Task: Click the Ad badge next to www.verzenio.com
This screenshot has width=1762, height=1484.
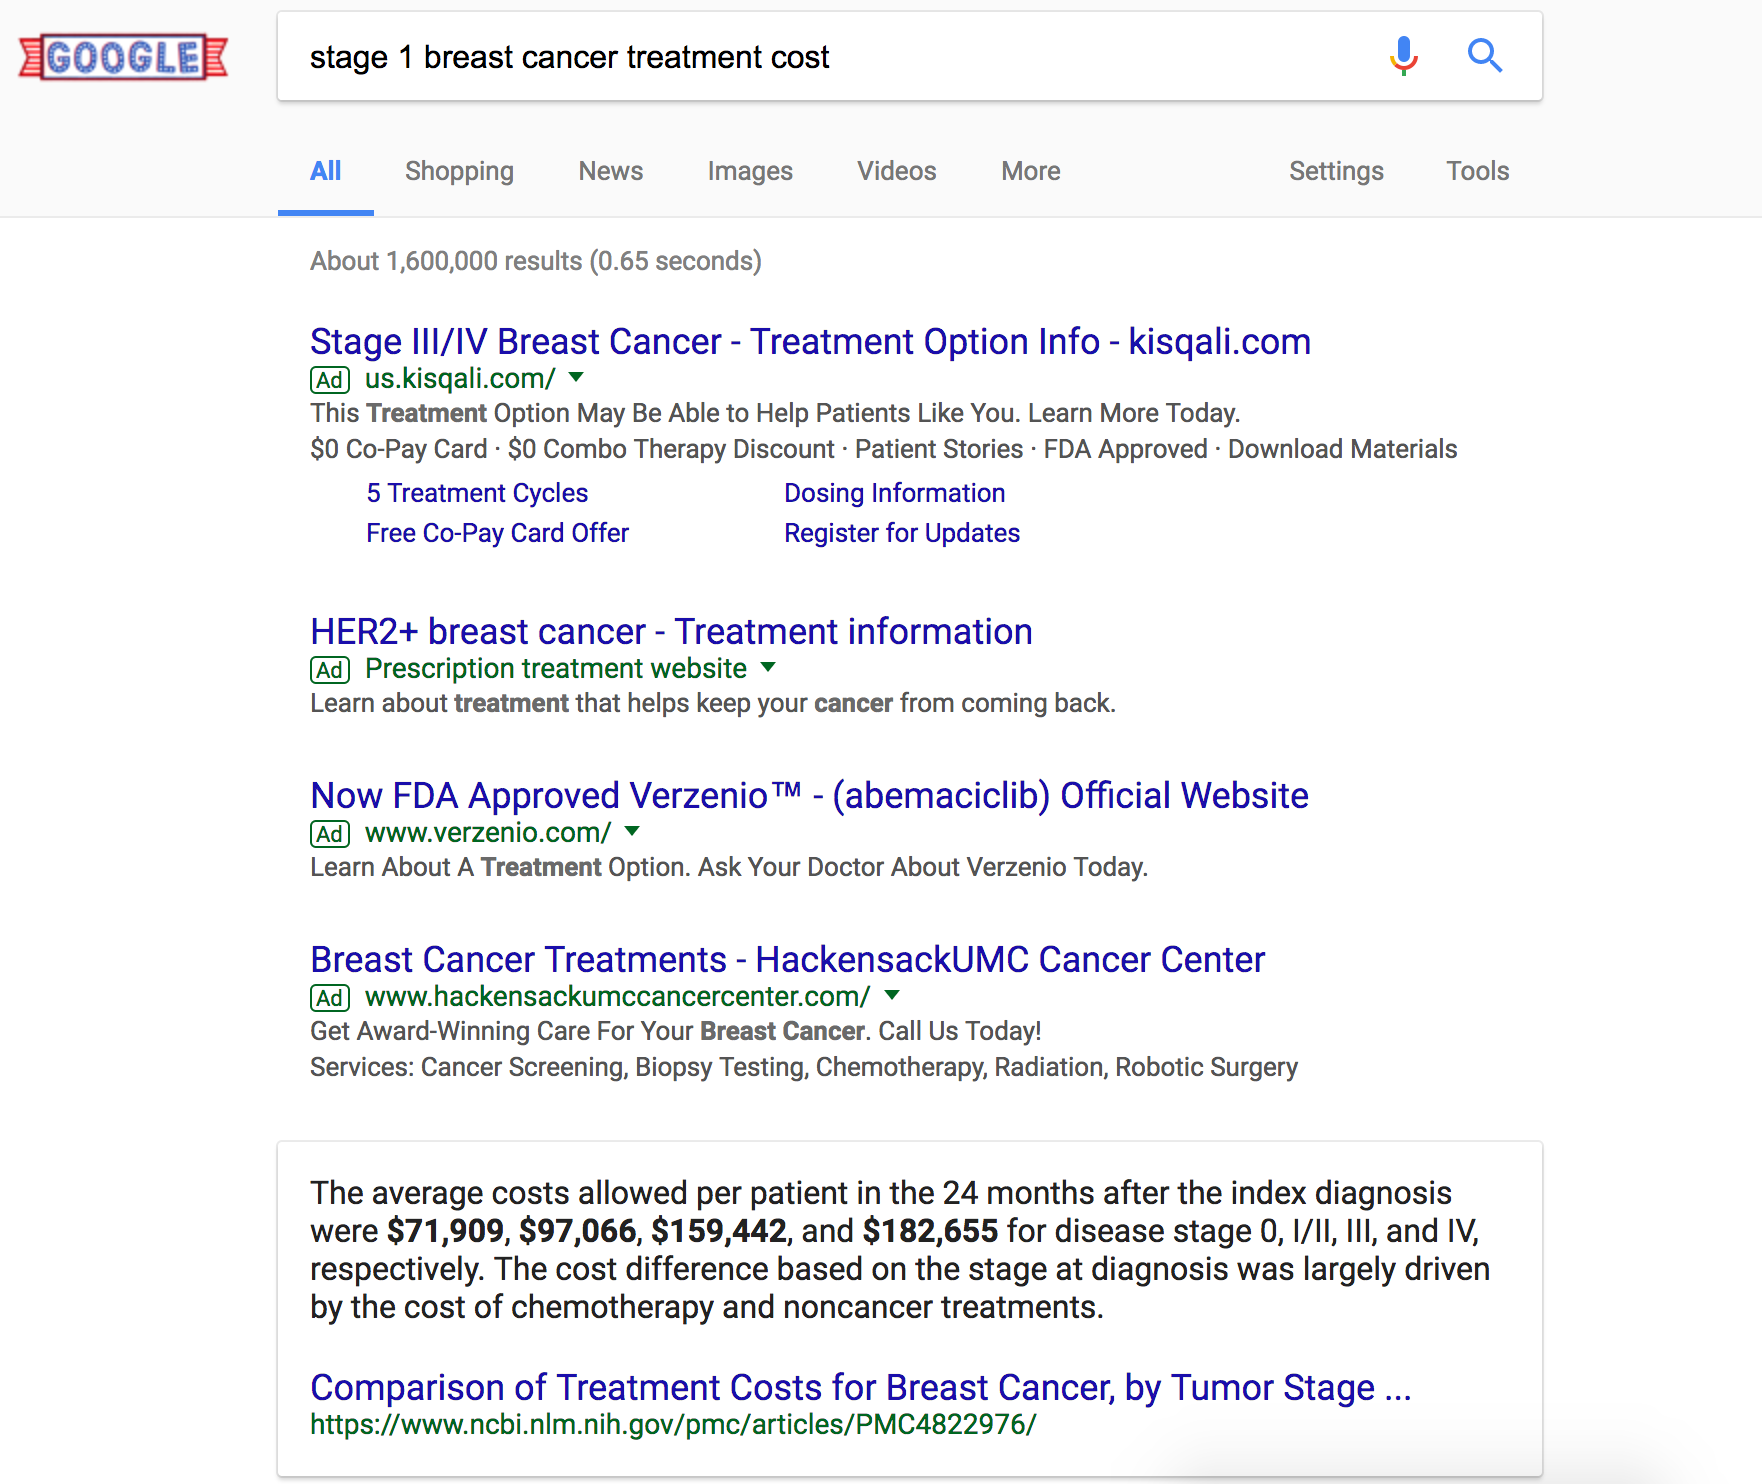Action: click(330, 834)
